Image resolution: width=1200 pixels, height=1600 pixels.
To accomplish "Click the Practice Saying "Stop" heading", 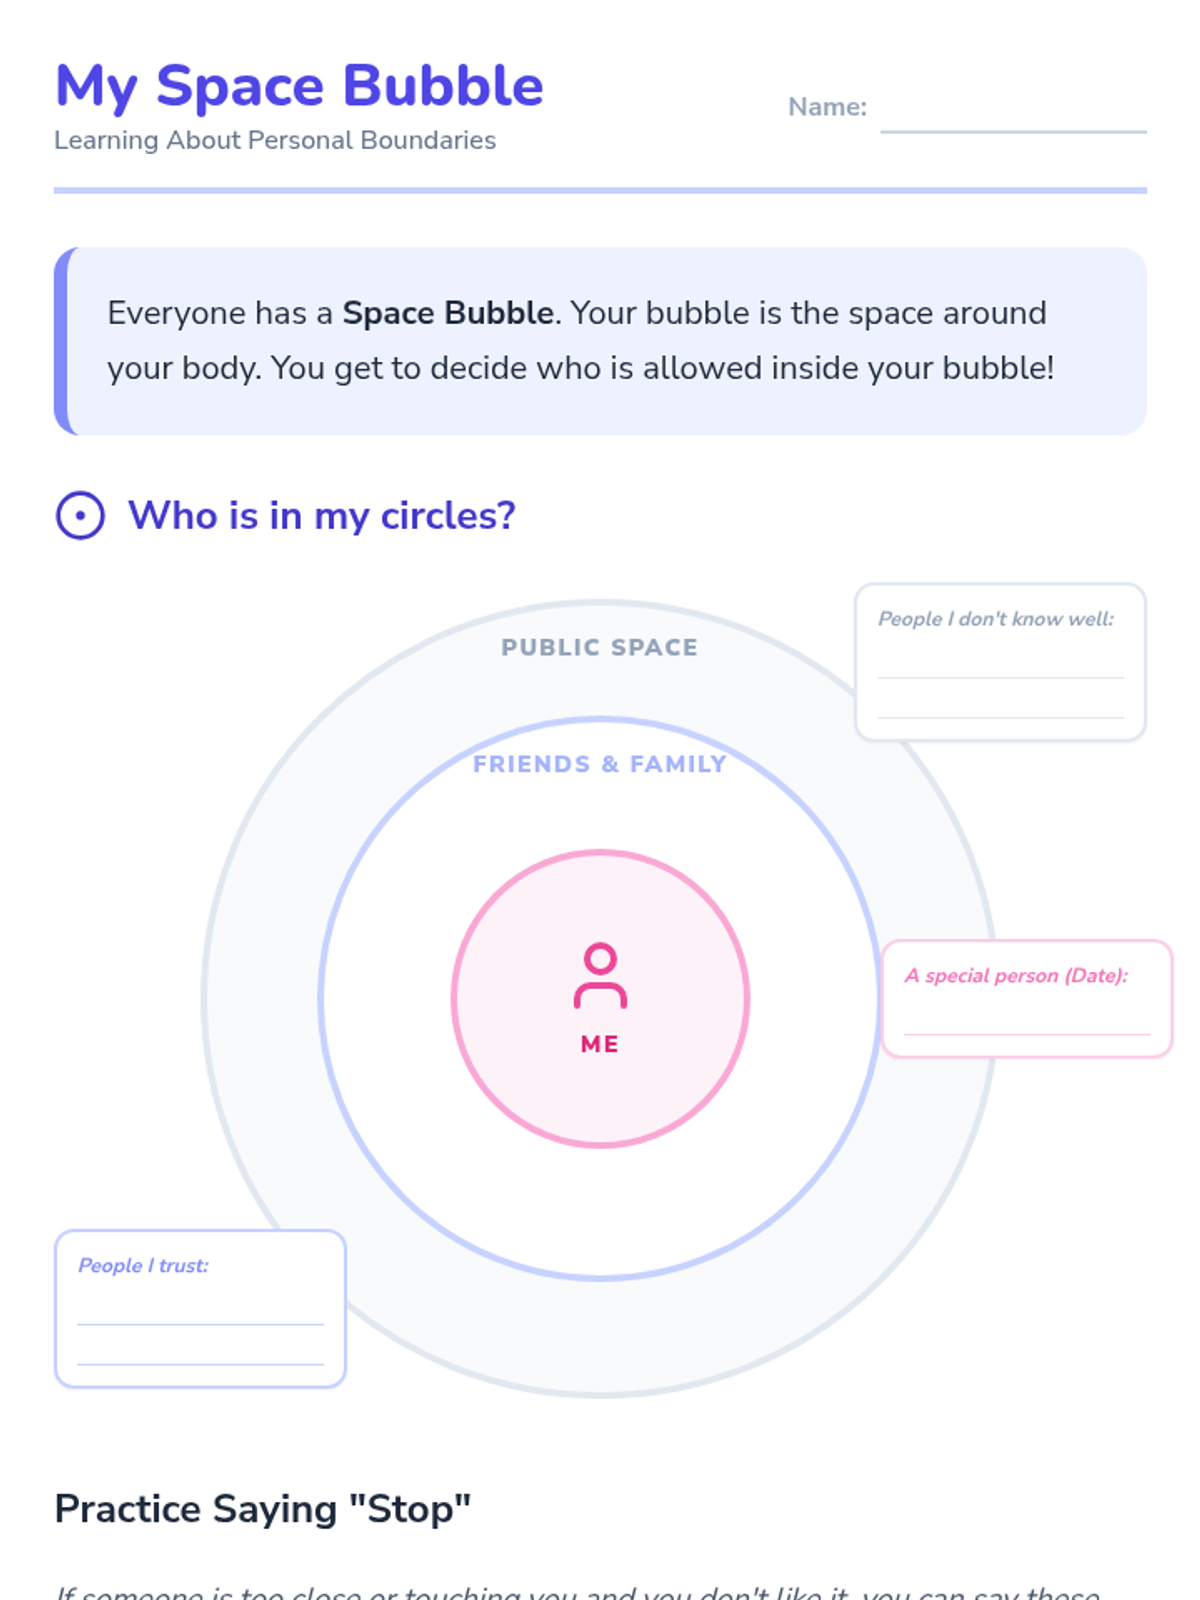I will coord(263,1509).
